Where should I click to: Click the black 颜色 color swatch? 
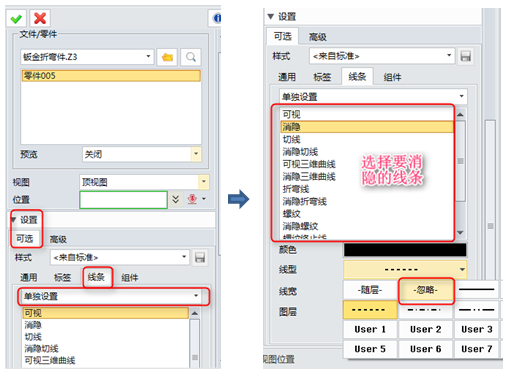coord(405,250)
